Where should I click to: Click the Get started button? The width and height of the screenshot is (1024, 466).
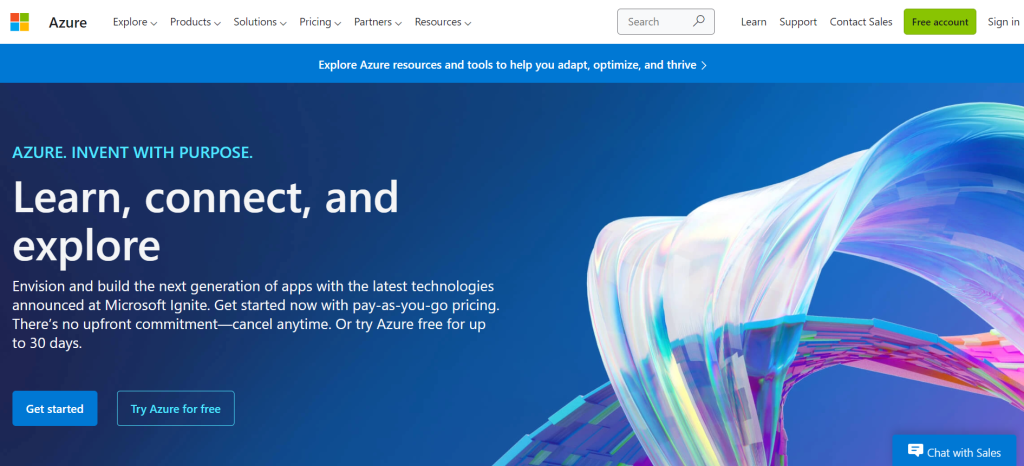(x=55, y=409)
